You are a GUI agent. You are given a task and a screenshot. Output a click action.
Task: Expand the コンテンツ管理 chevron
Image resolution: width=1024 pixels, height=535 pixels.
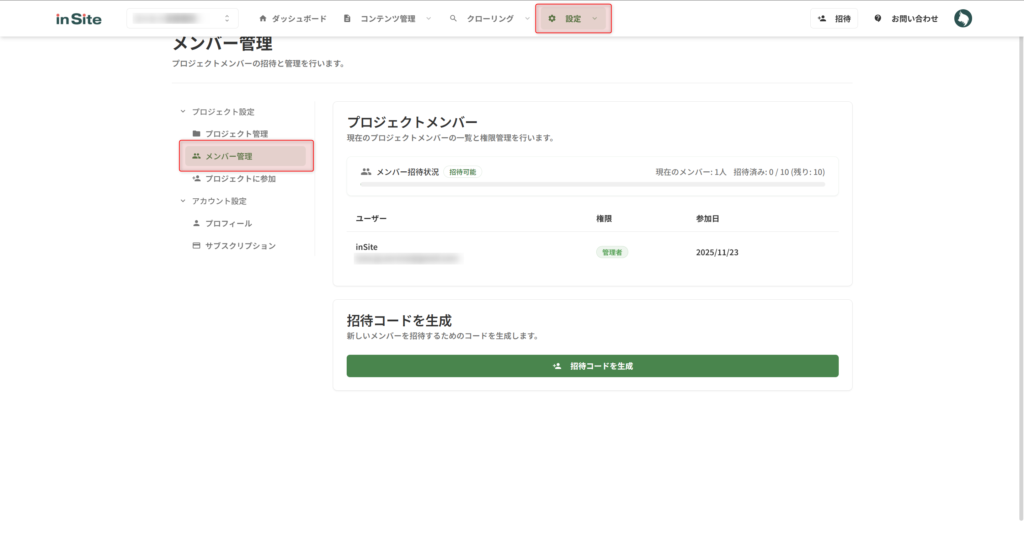[428, 18]
